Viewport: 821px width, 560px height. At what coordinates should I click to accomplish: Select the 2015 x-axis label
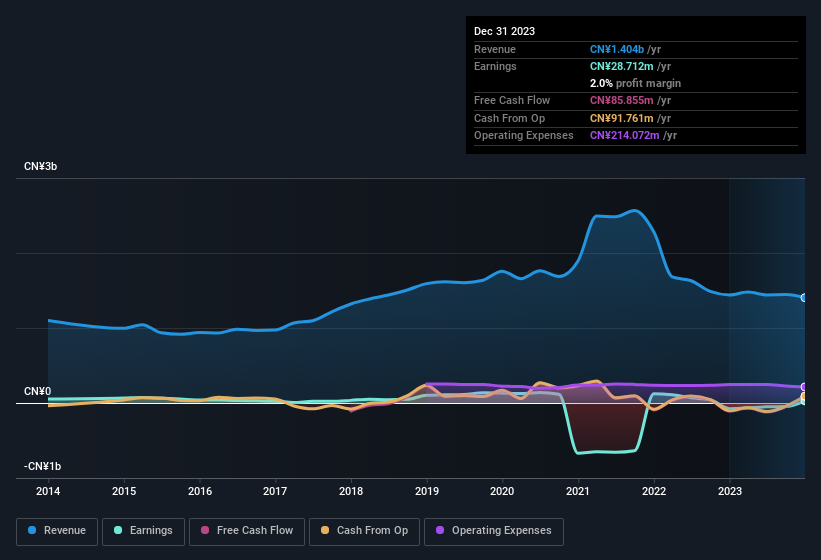coord(124,491)
